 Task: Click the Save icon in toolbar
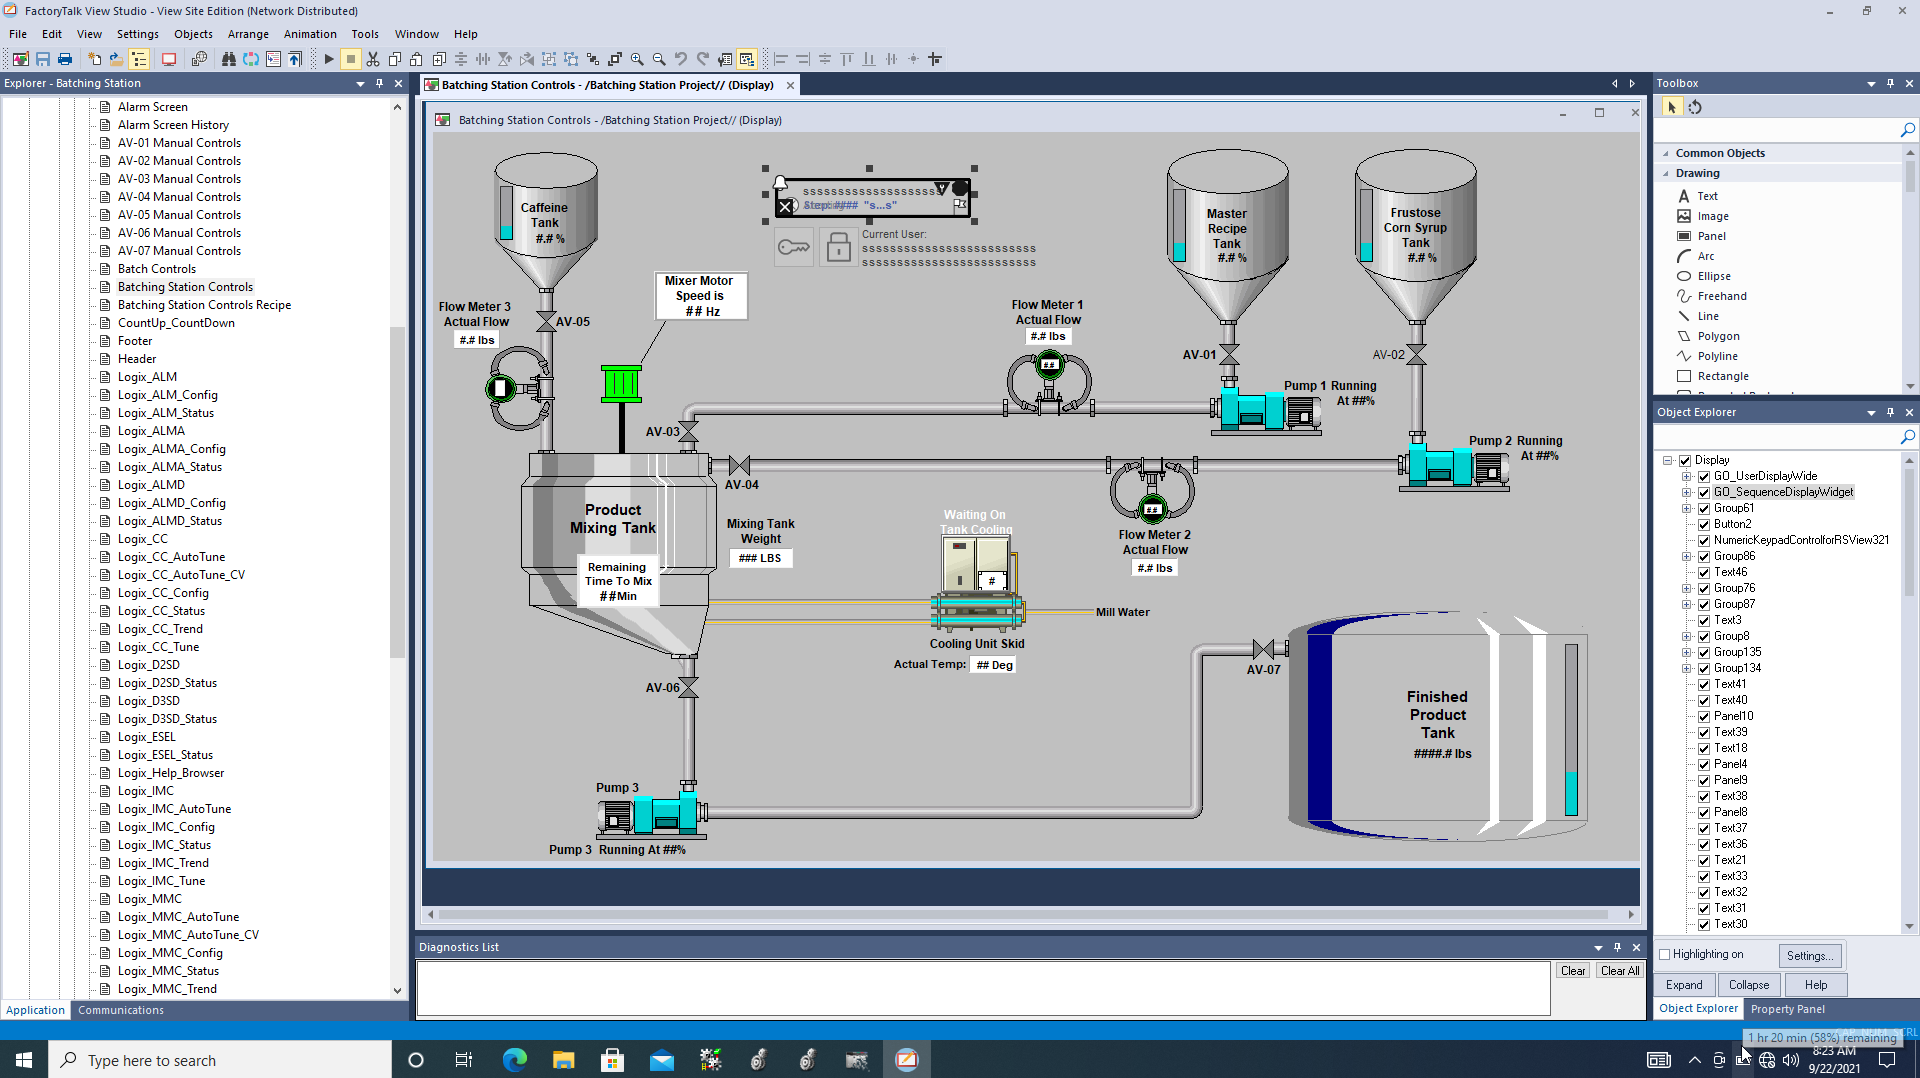[x=43, y=59]
